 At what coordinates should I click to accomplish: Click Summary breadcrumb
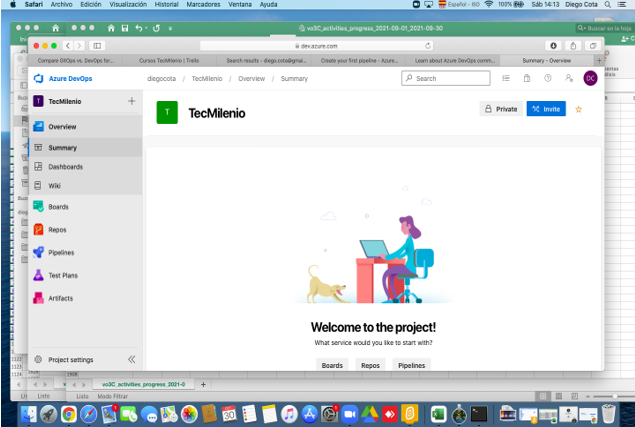(x=294, y=79)
